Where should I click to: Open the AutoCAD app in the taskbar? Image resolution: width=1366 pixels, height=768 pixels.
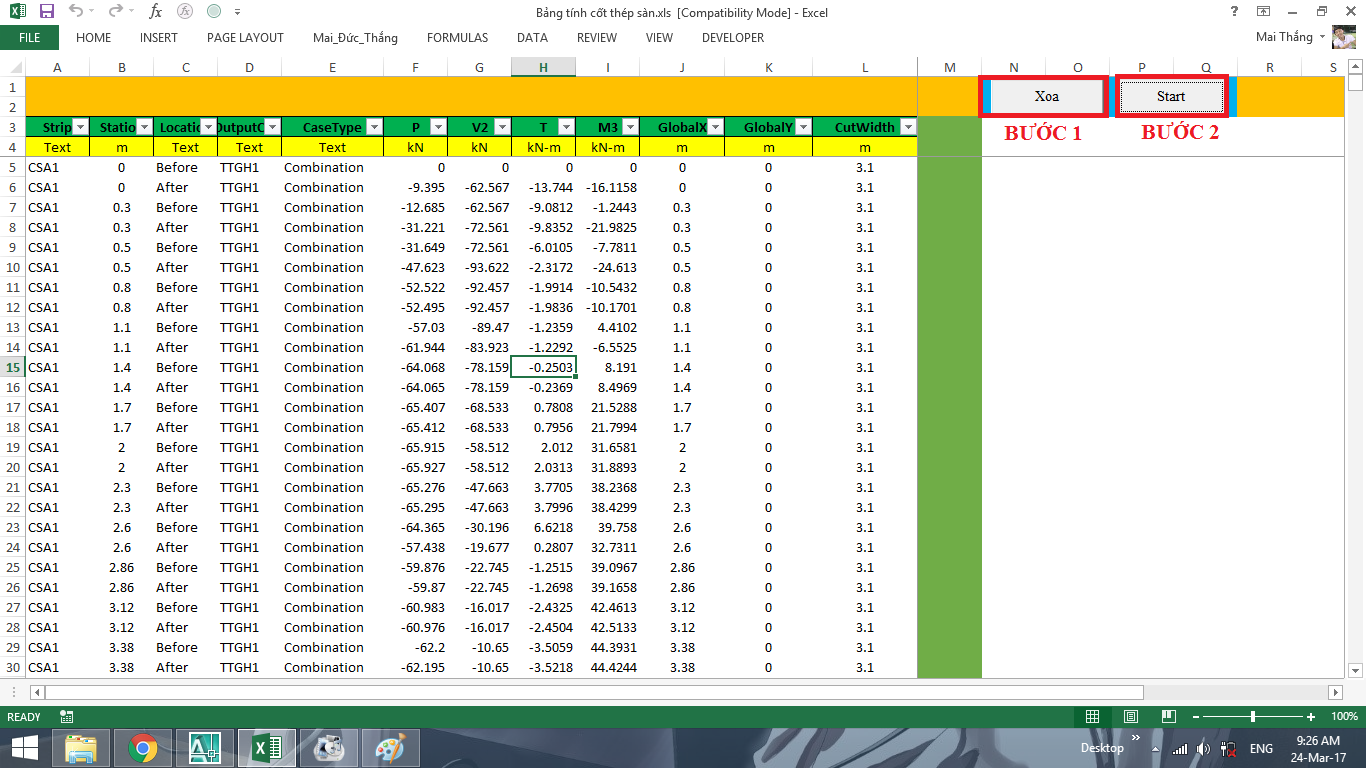click(205, 747)
